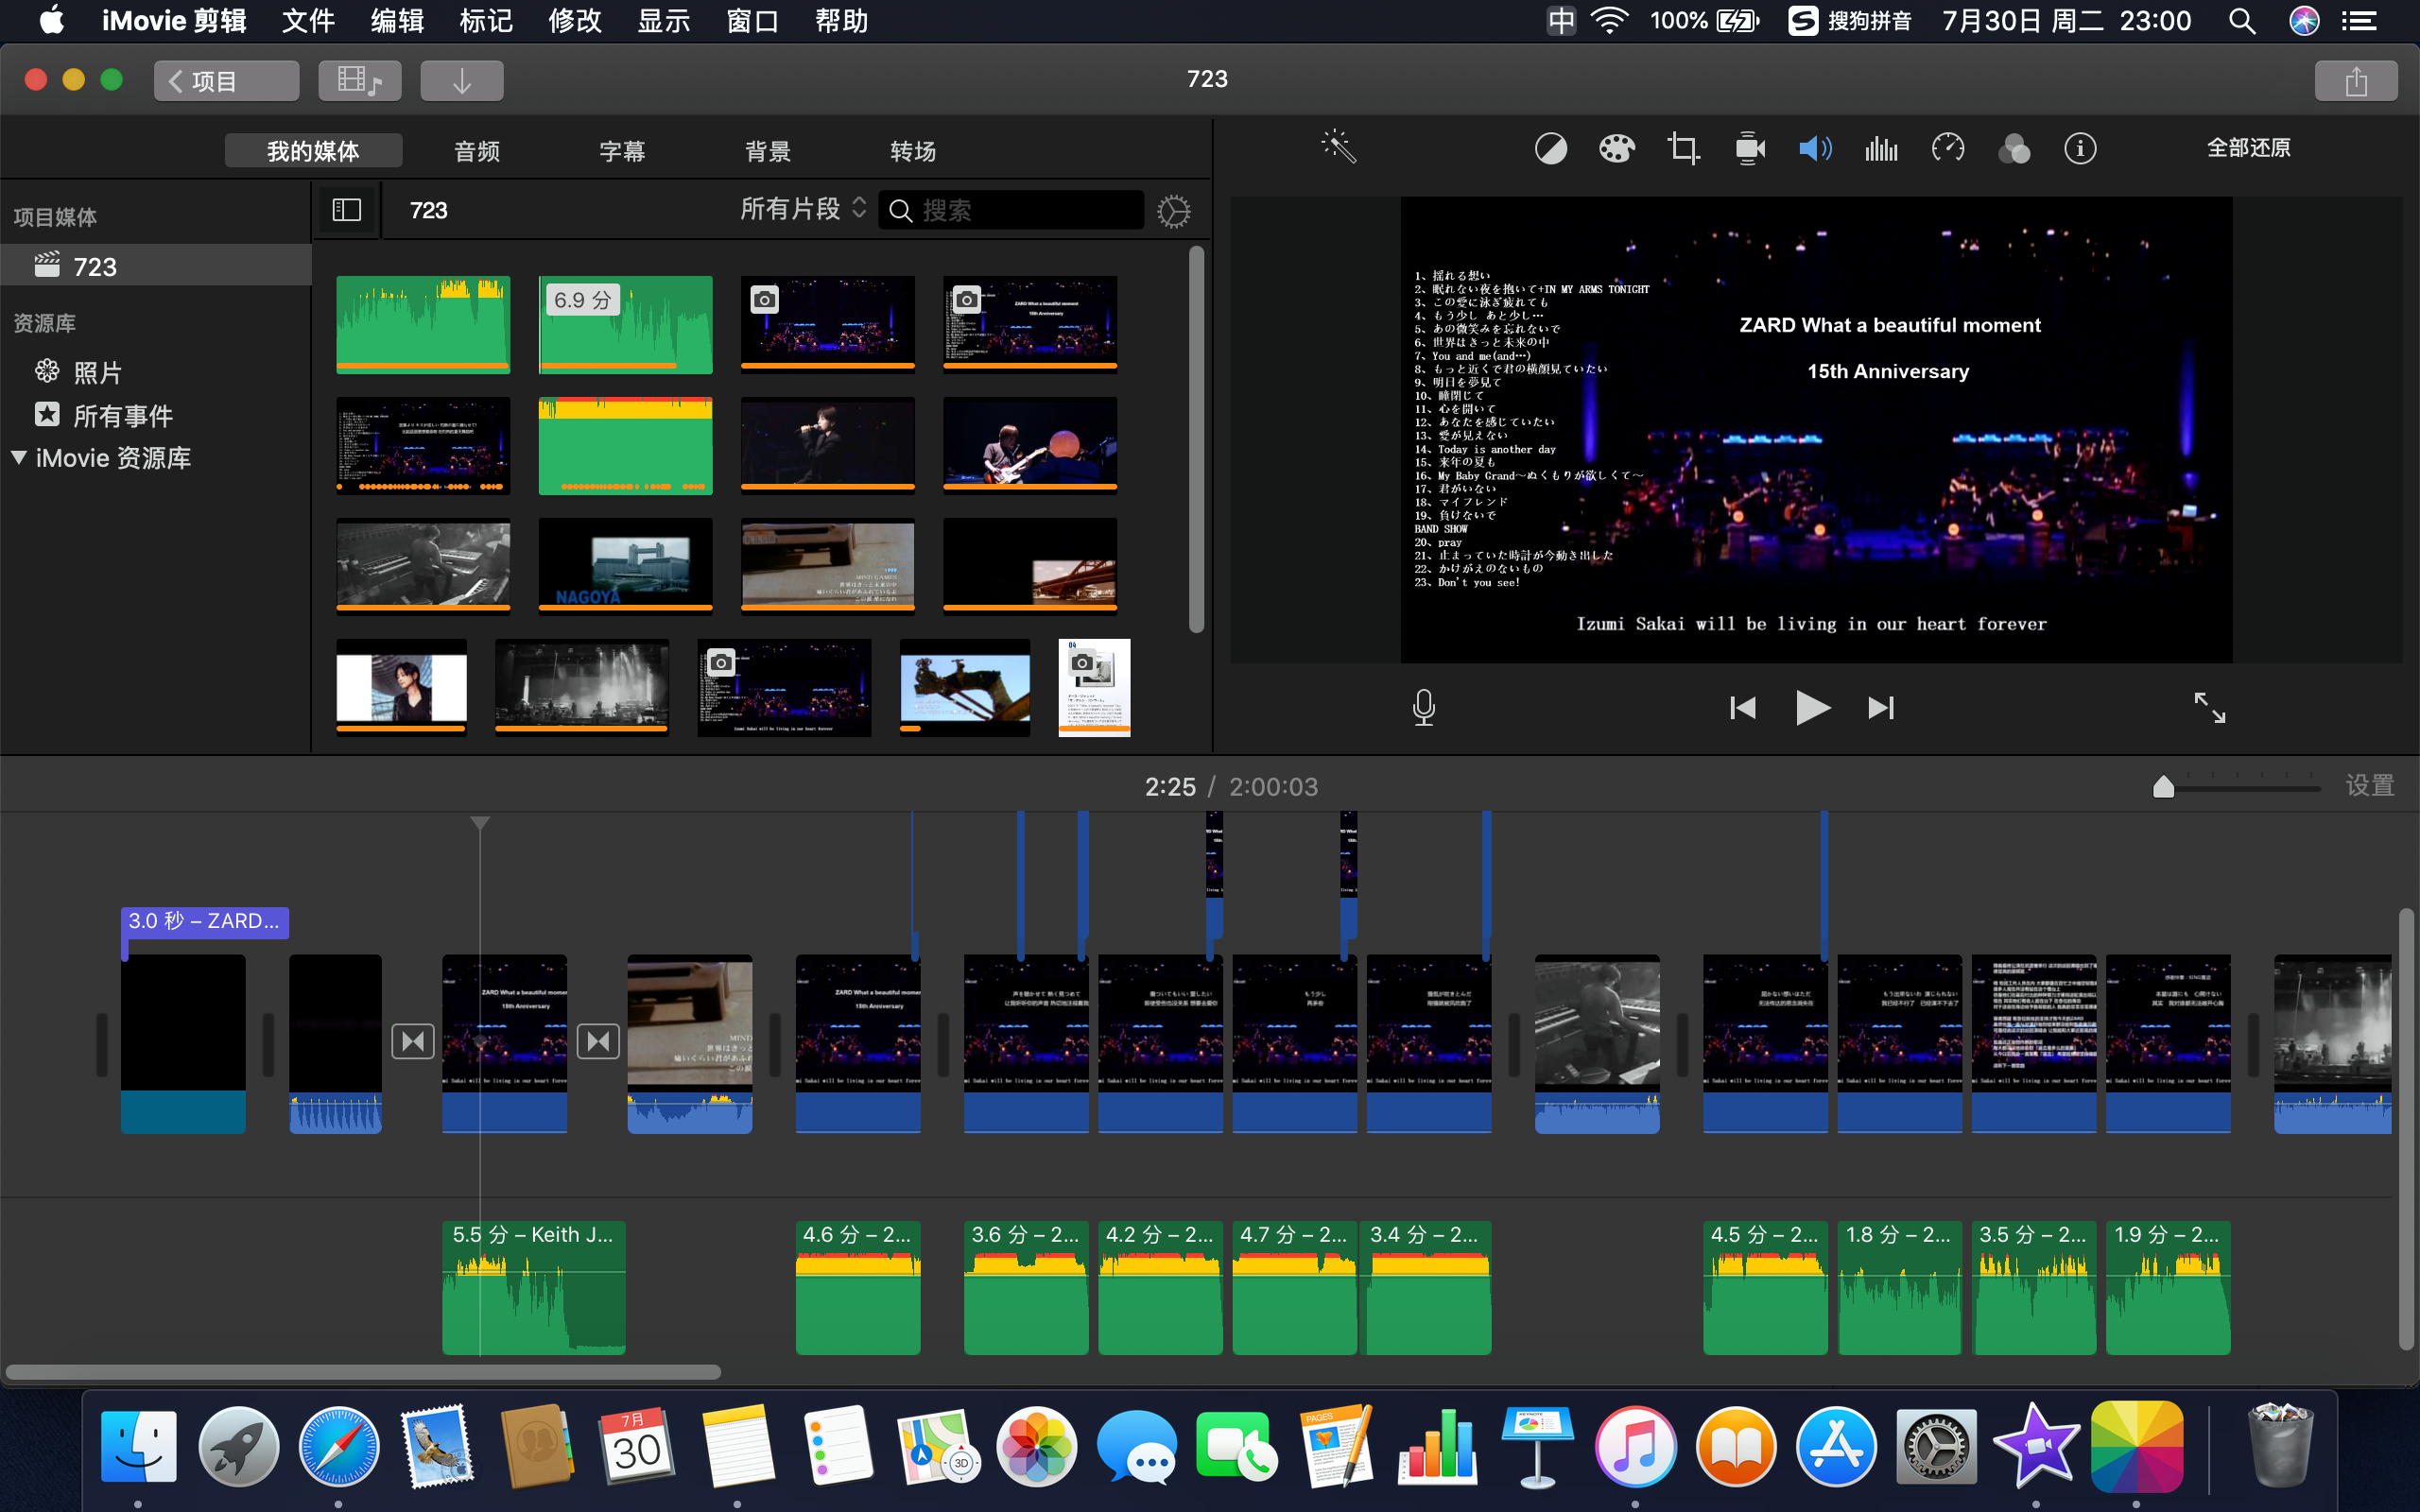Click the magic wand auto-enhance icon
The width and height of the screenshot is (2420, 1512).
[1338, 148]
